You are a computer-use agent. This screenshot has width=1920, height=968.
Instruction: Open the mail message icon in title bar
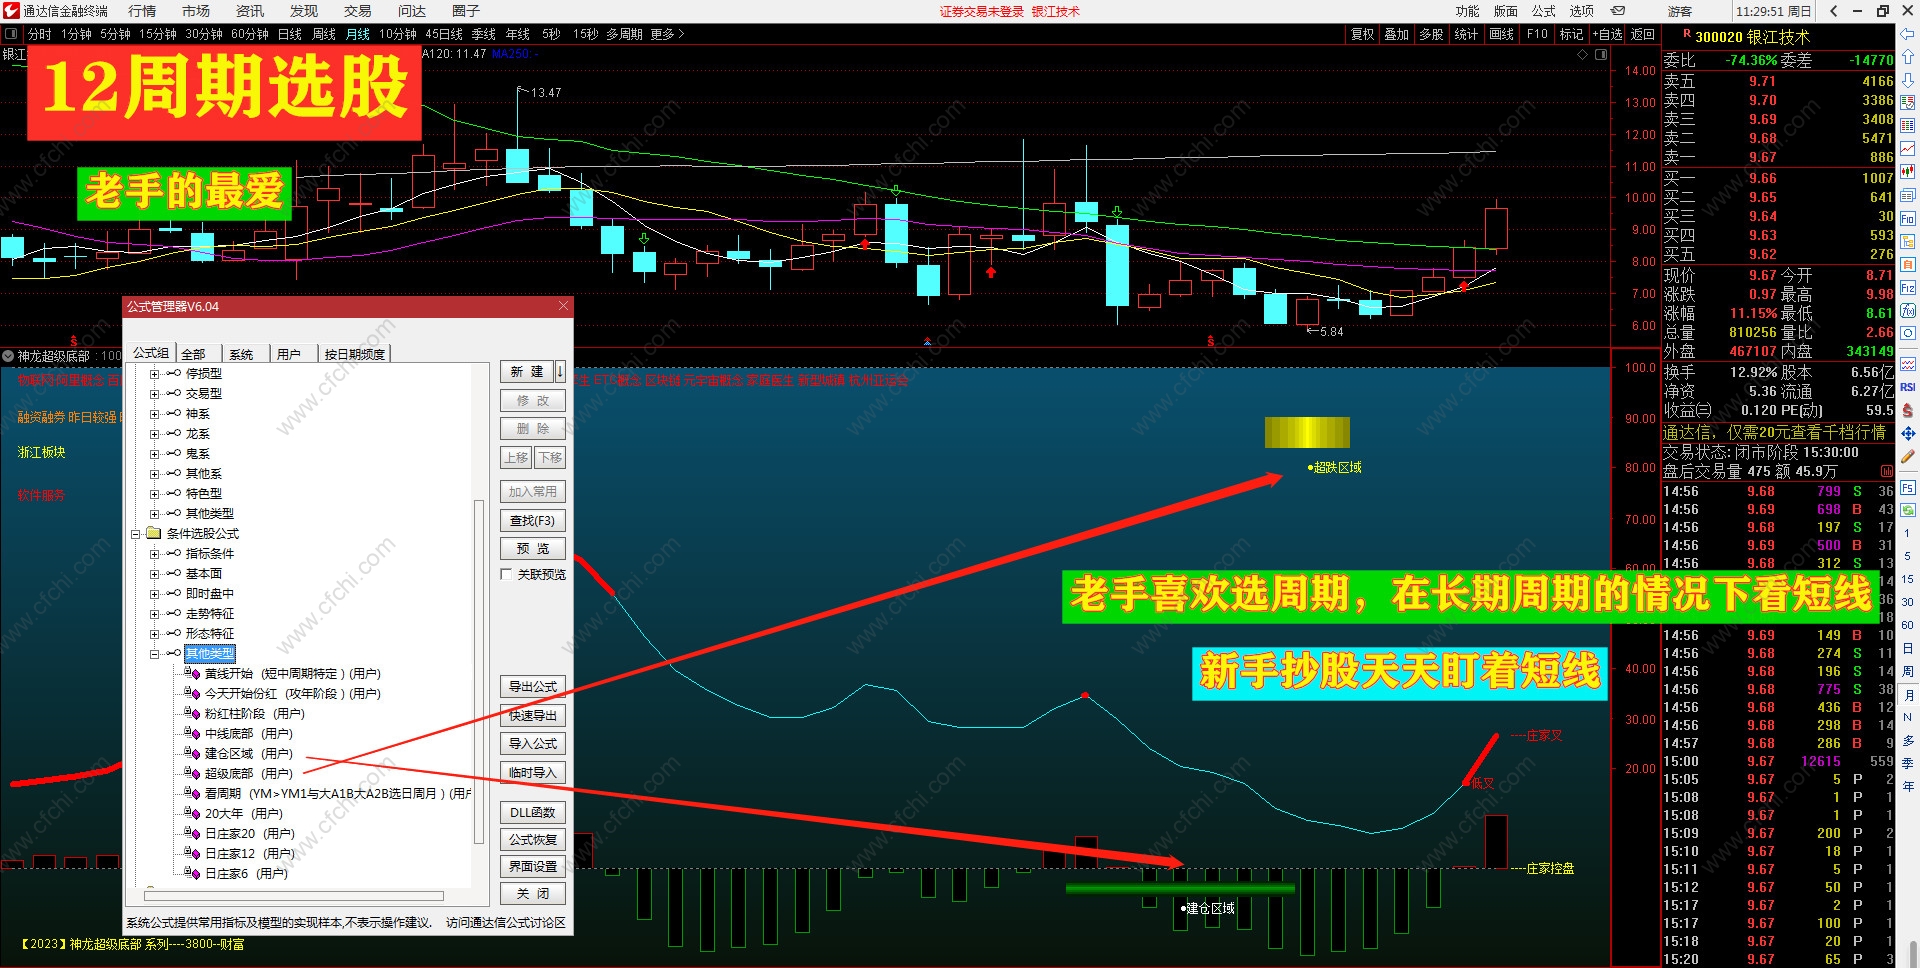click(1618, 11)
